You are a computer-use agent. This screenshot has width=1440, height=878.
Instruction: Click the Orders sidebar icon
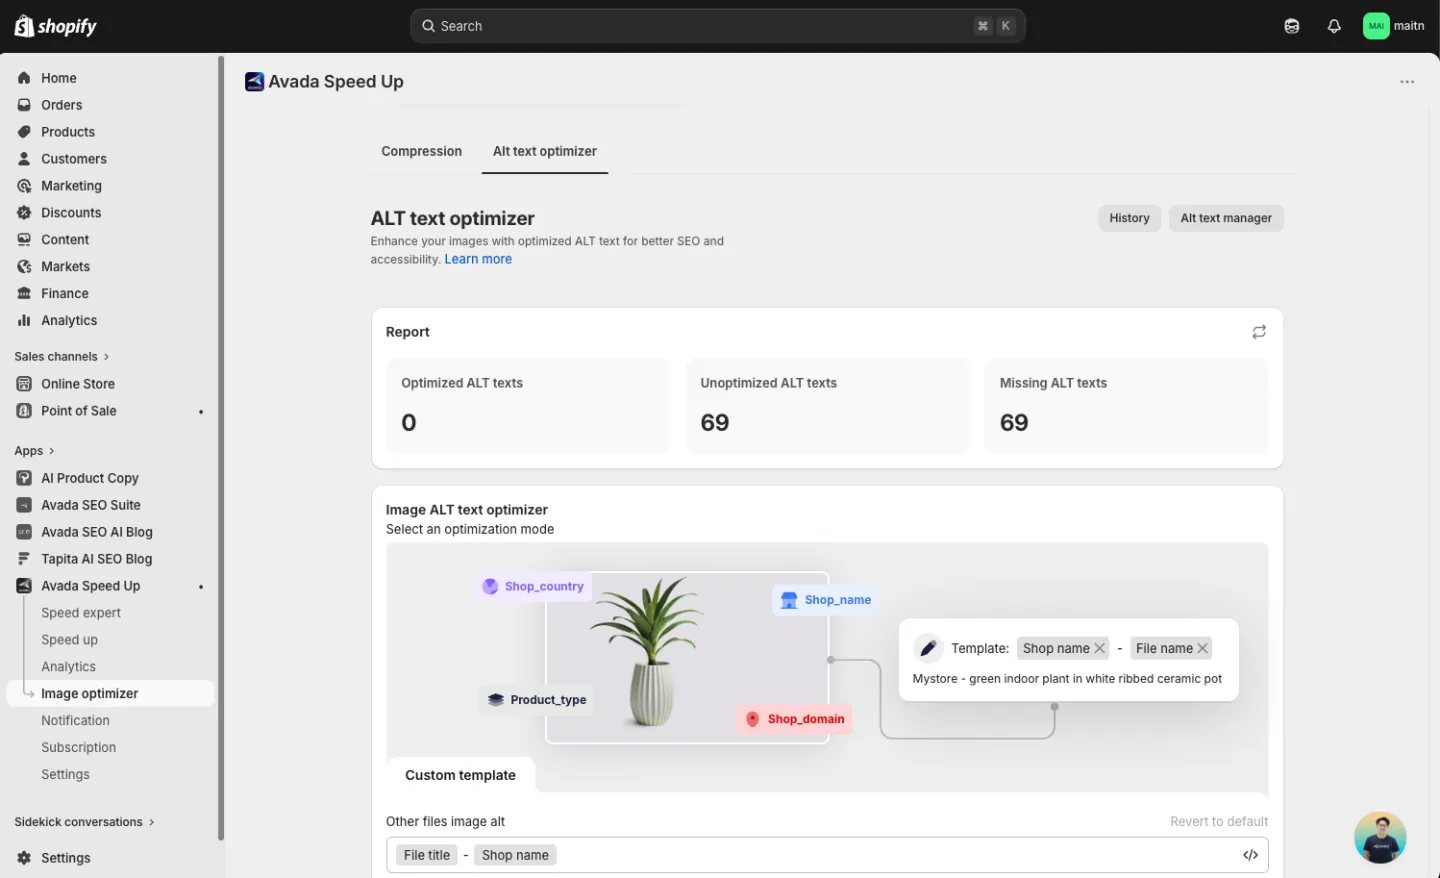point(24,105)
